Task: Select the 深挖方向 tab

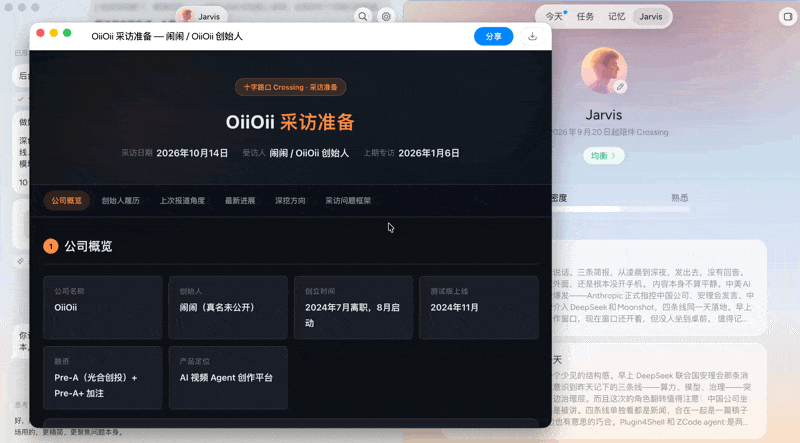Action: tap(290, 201)
